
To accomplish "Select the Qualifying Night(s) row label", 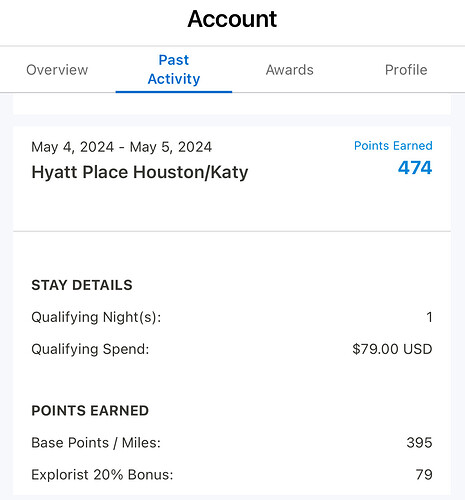I will 96,317.
